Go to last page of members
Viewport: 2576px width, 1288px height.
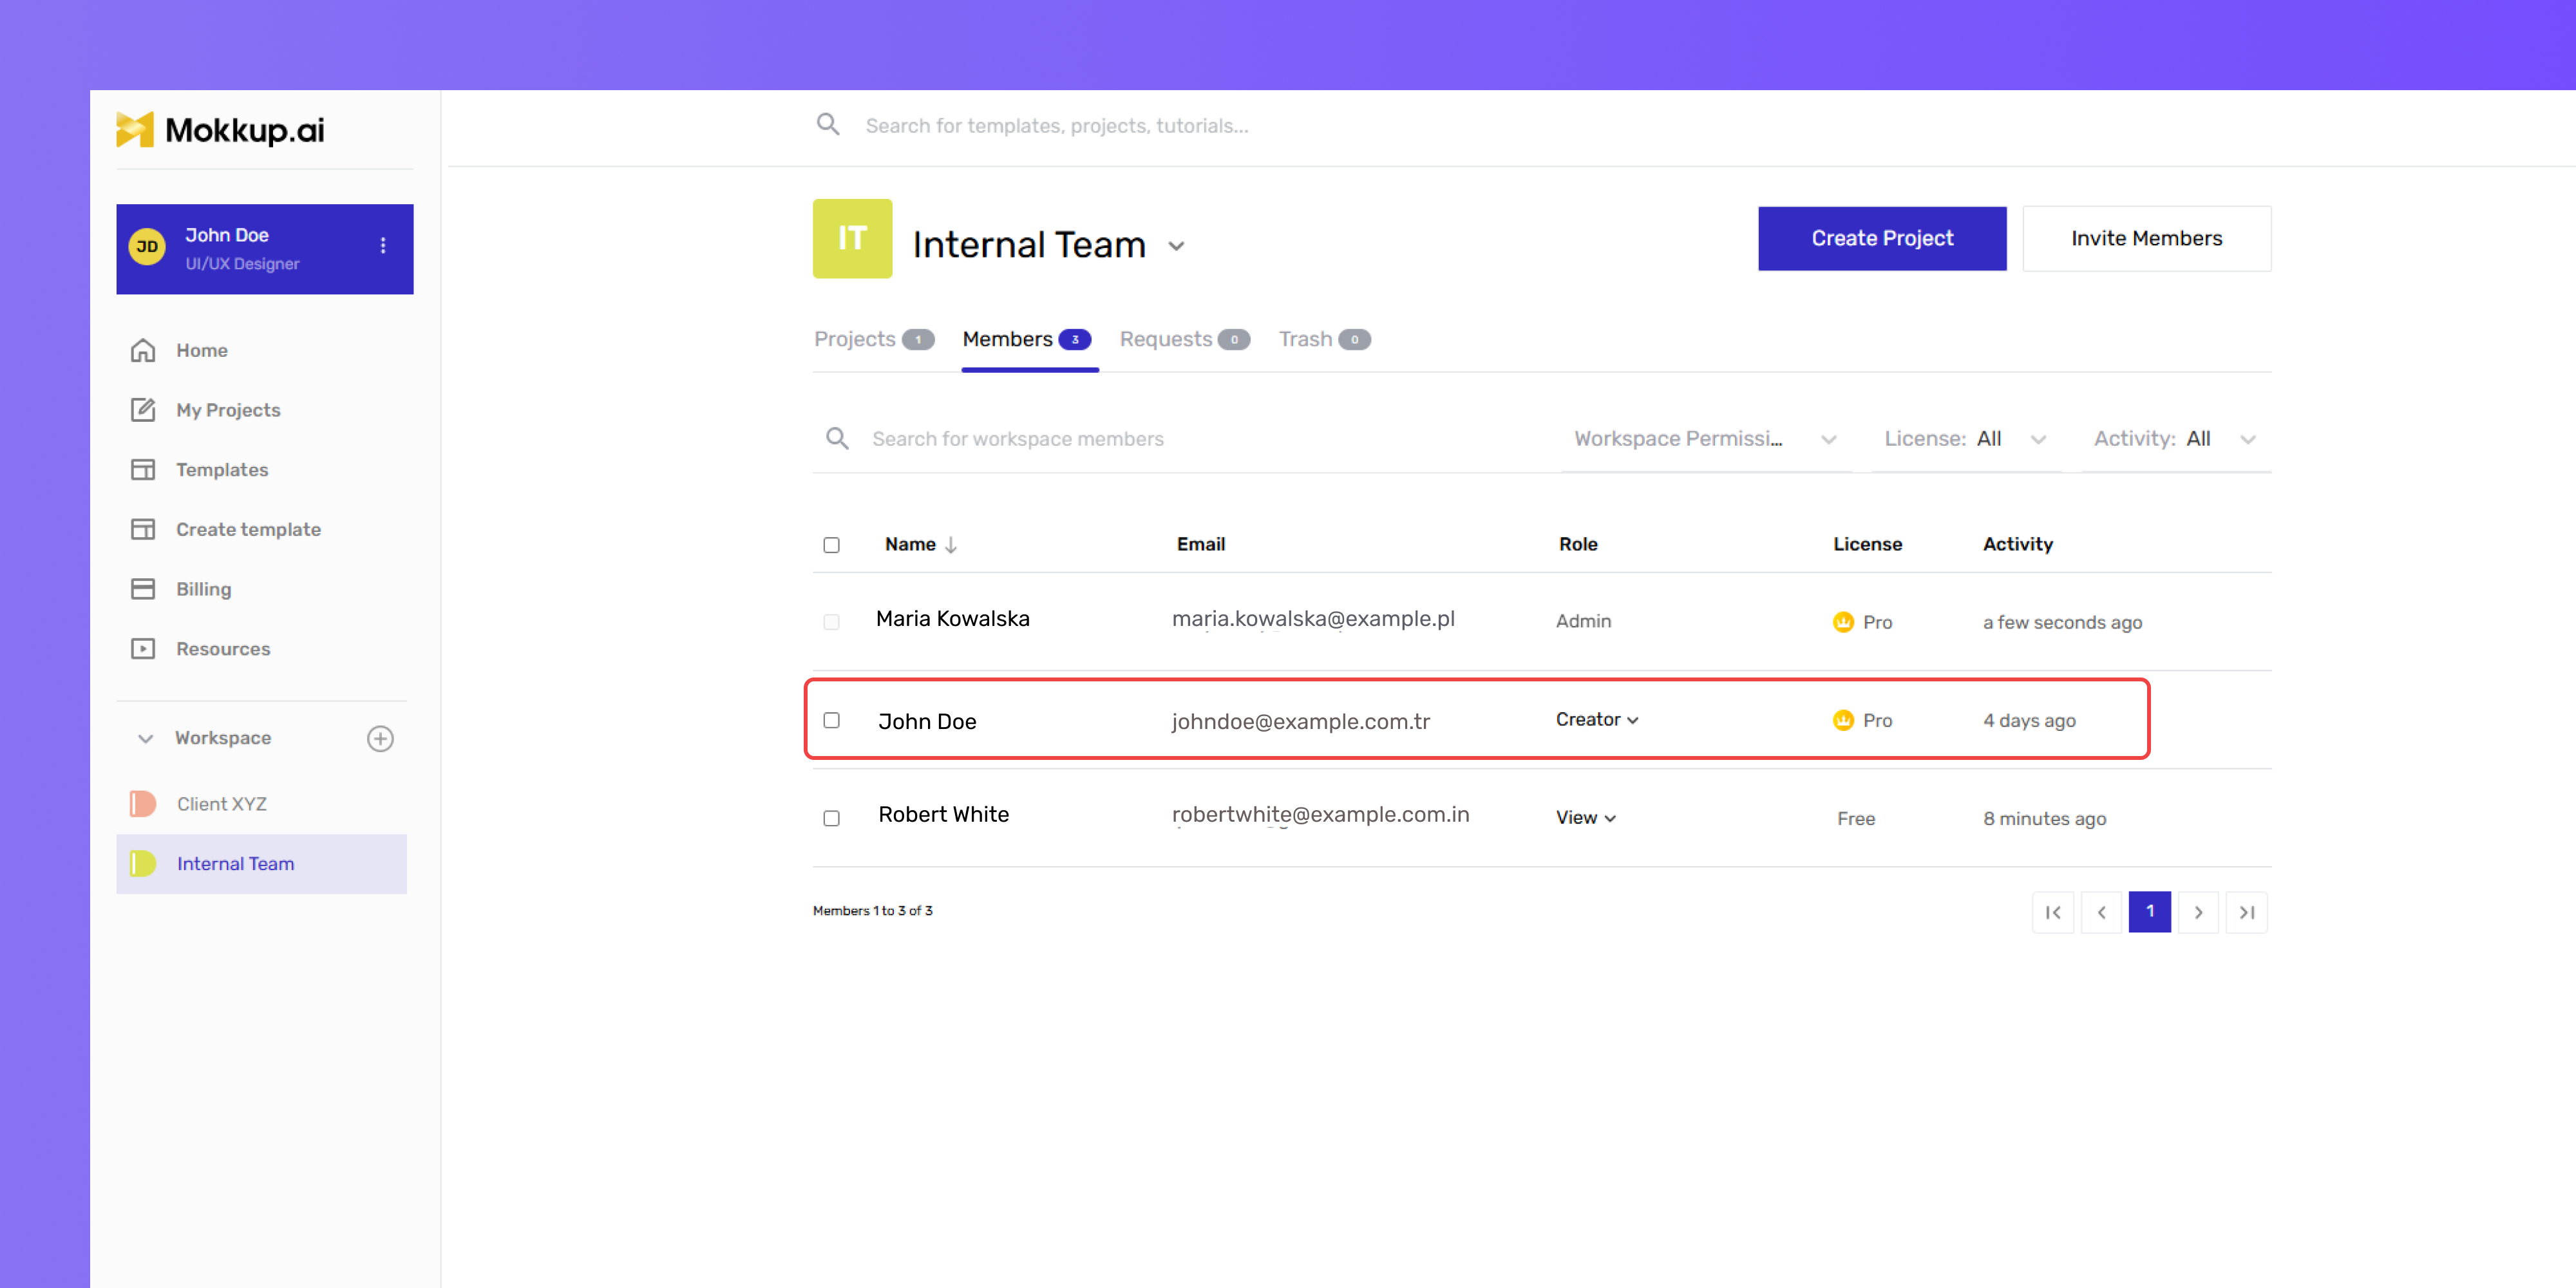click(x=2246, y=912)
